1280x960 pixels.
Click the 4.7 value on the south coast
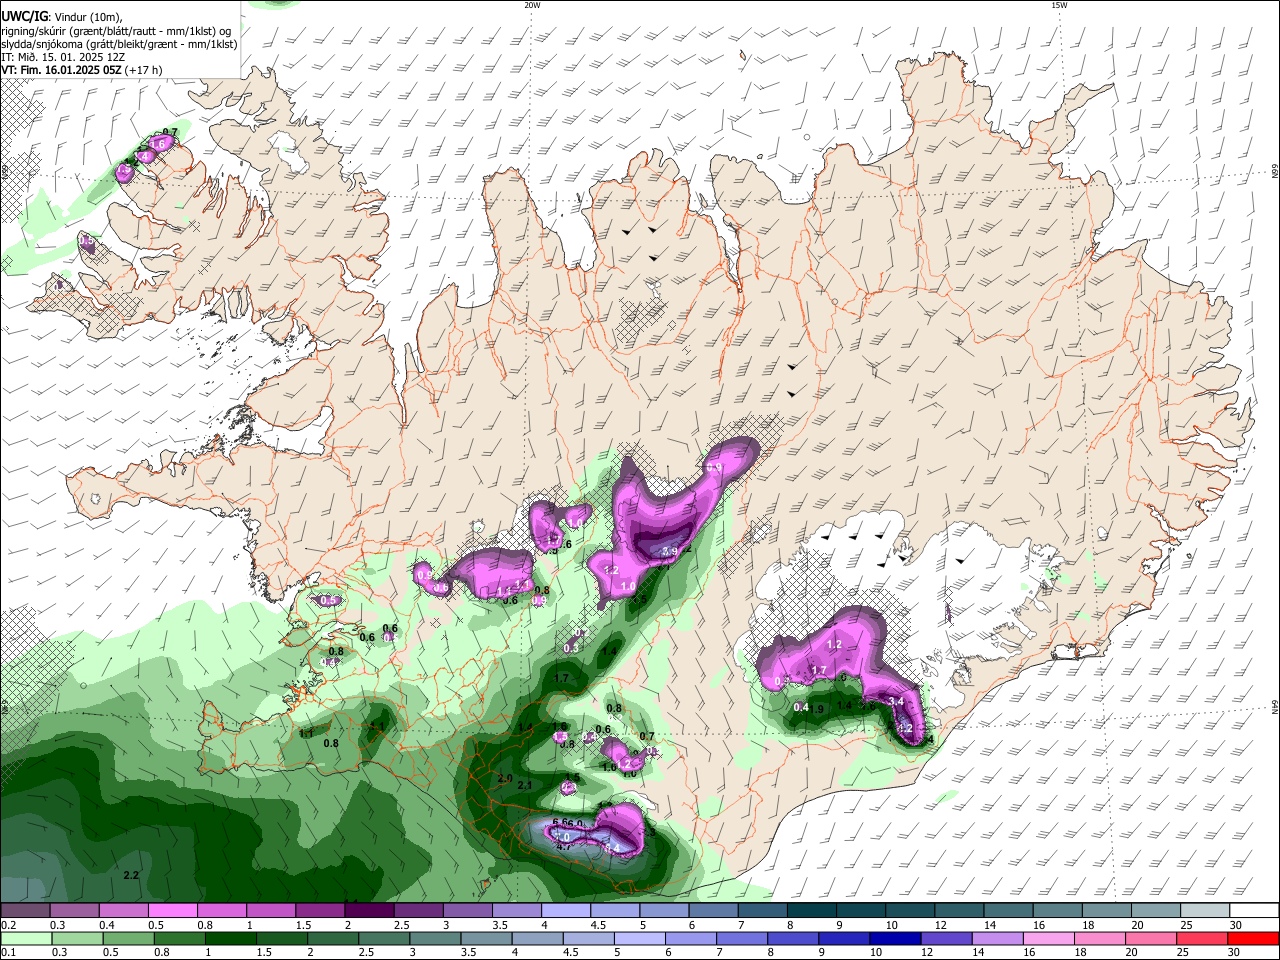click(564, 847)
